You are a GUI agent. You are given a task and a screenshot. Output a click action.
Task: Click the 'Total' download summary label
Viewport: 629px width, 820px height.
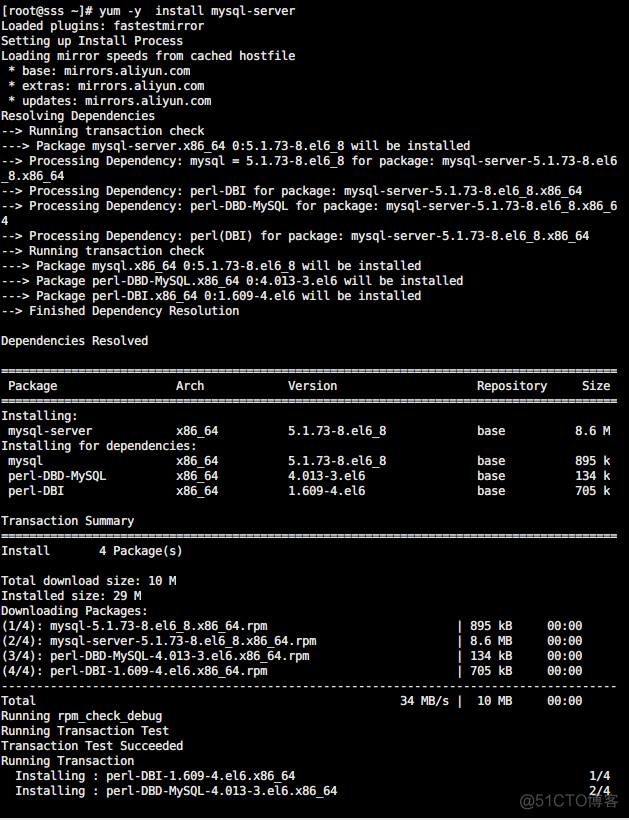(x=18, y=701)
